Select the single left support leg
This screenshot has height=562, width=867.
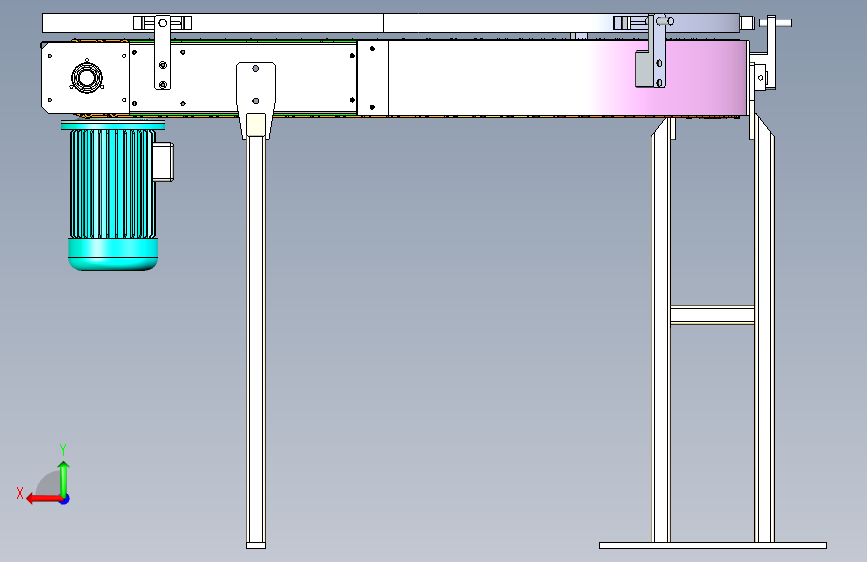click(x=256, y=339)
